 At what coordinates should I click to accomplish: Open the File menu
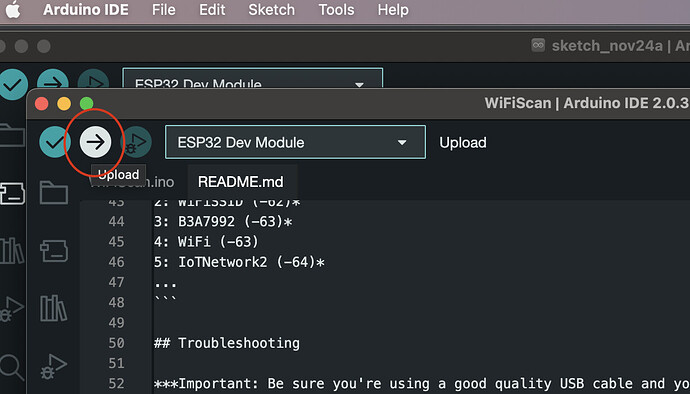pos(164,10)
